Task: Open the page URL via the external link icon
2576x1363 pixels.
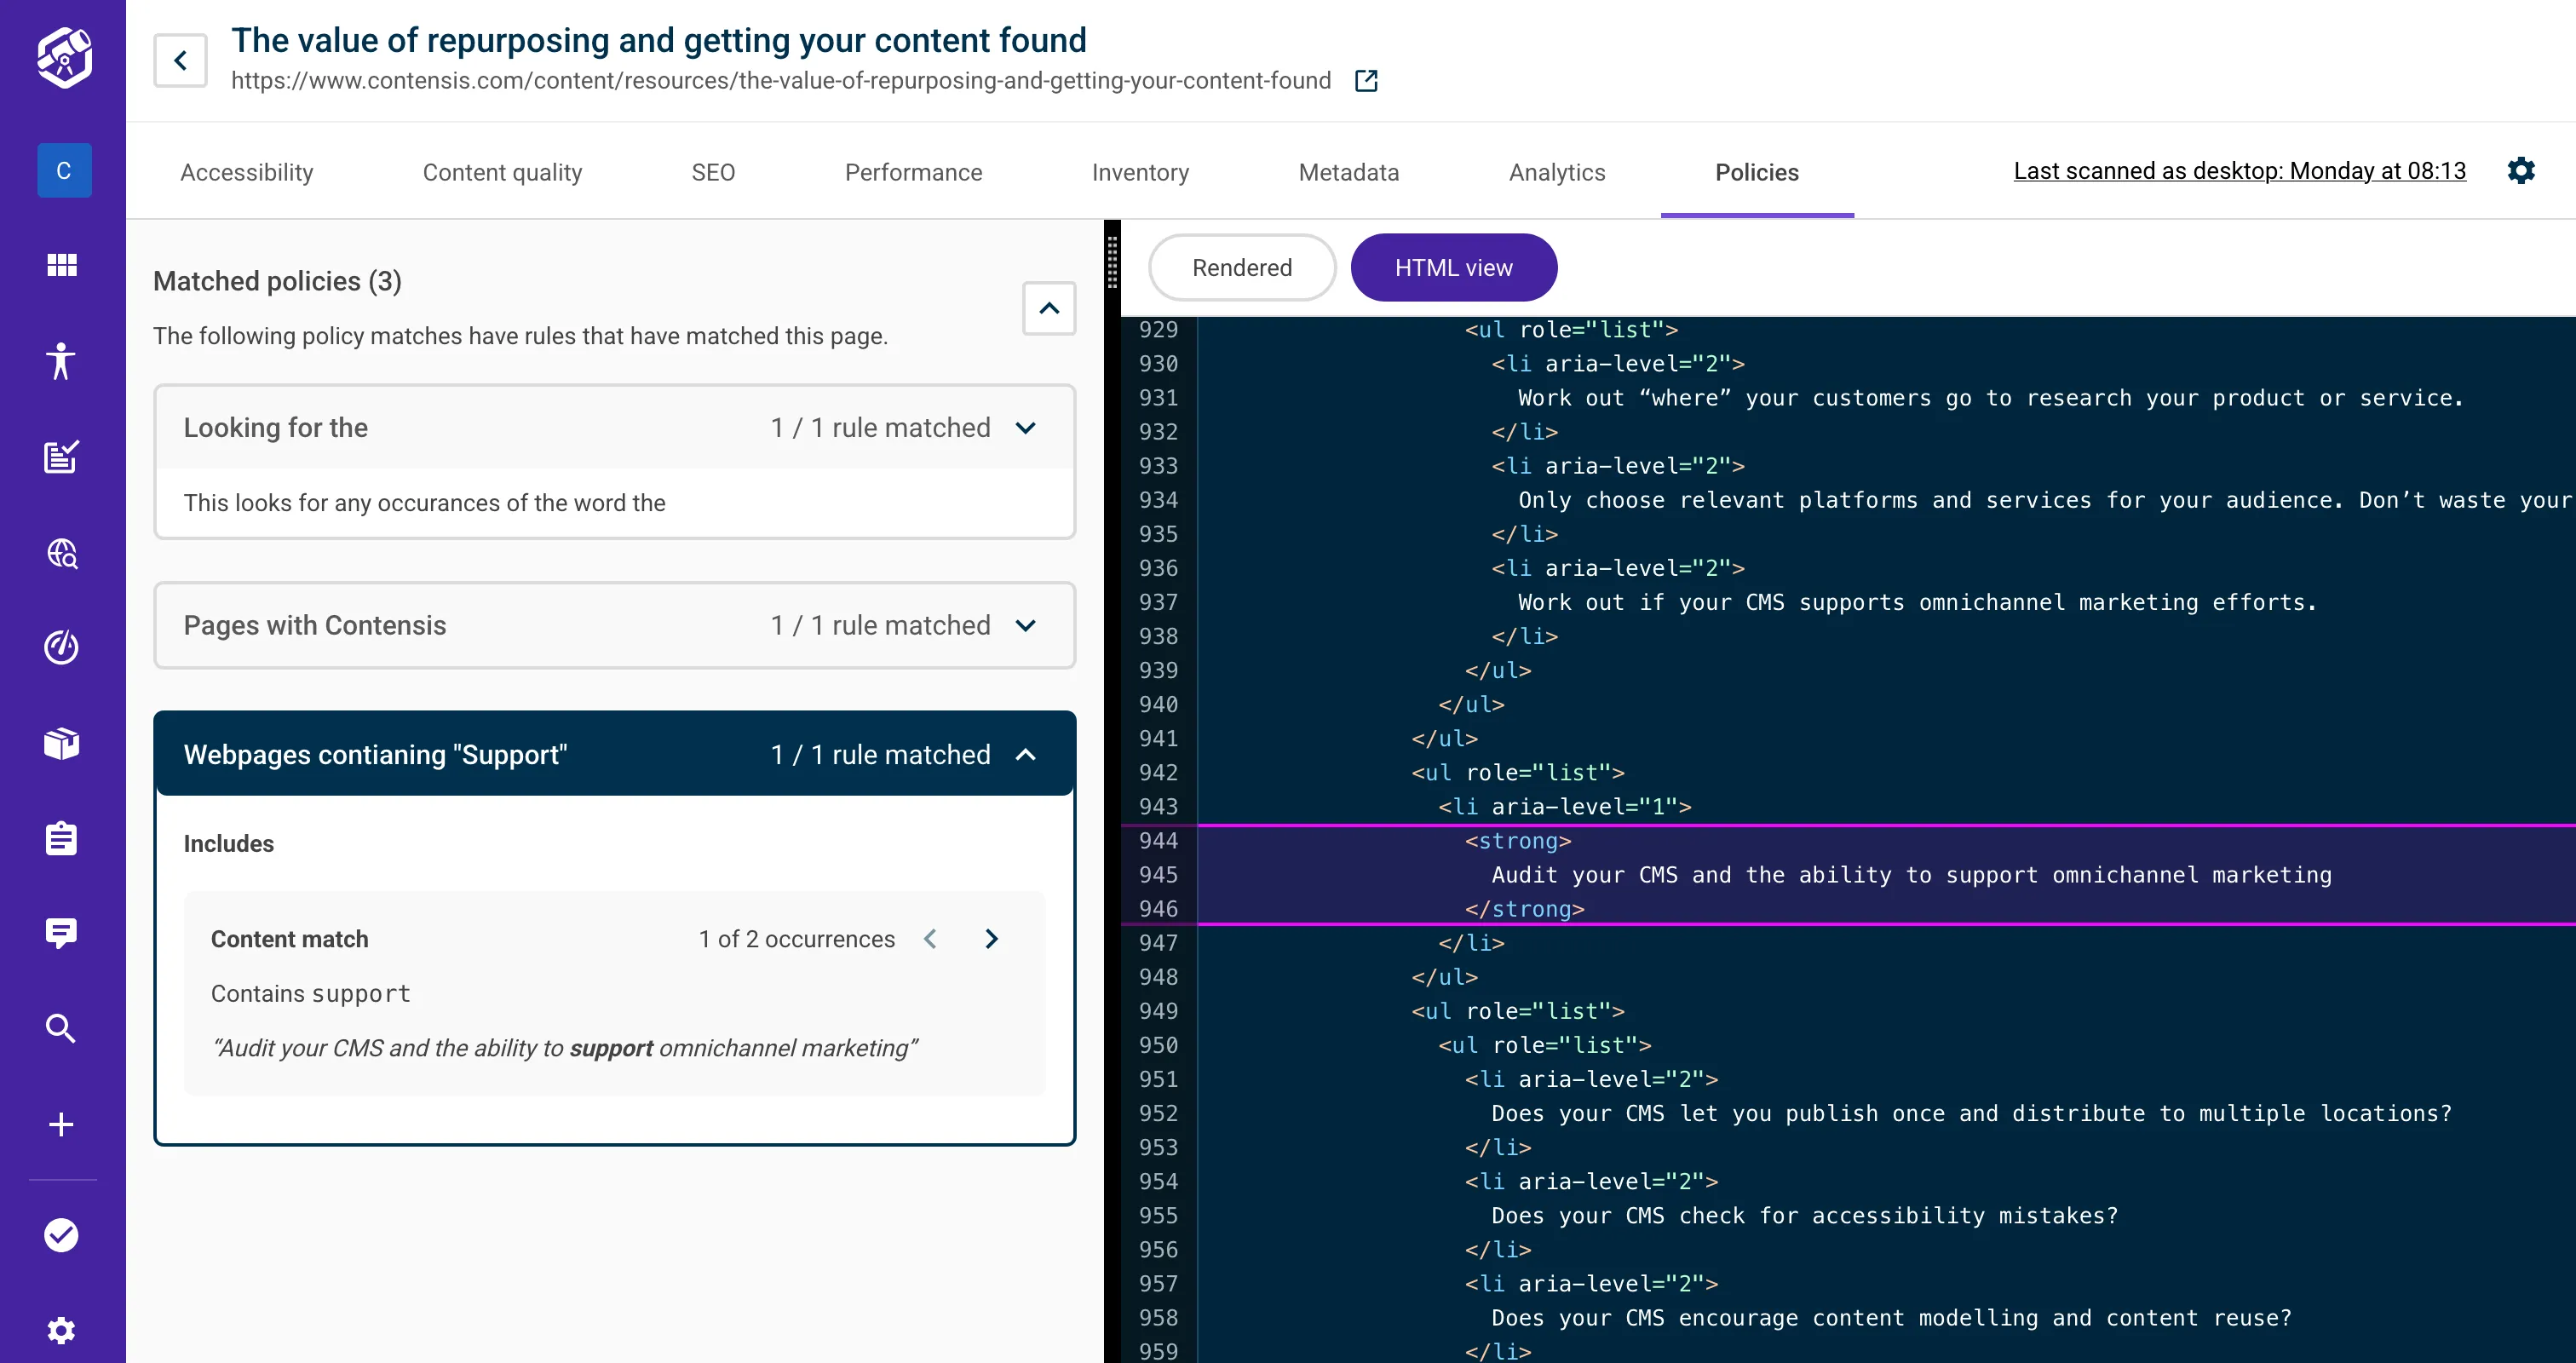Action: (1366, 81)
